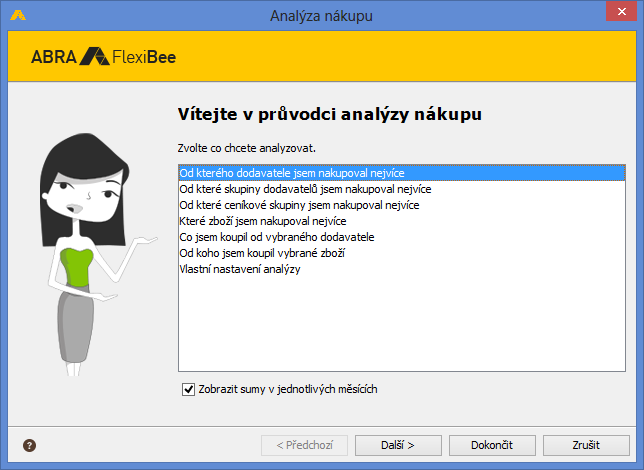644x470 pixels.
Task: Pick 'Co jsem koupil od vybraného dodavatele'
Action: coord(402,237)
